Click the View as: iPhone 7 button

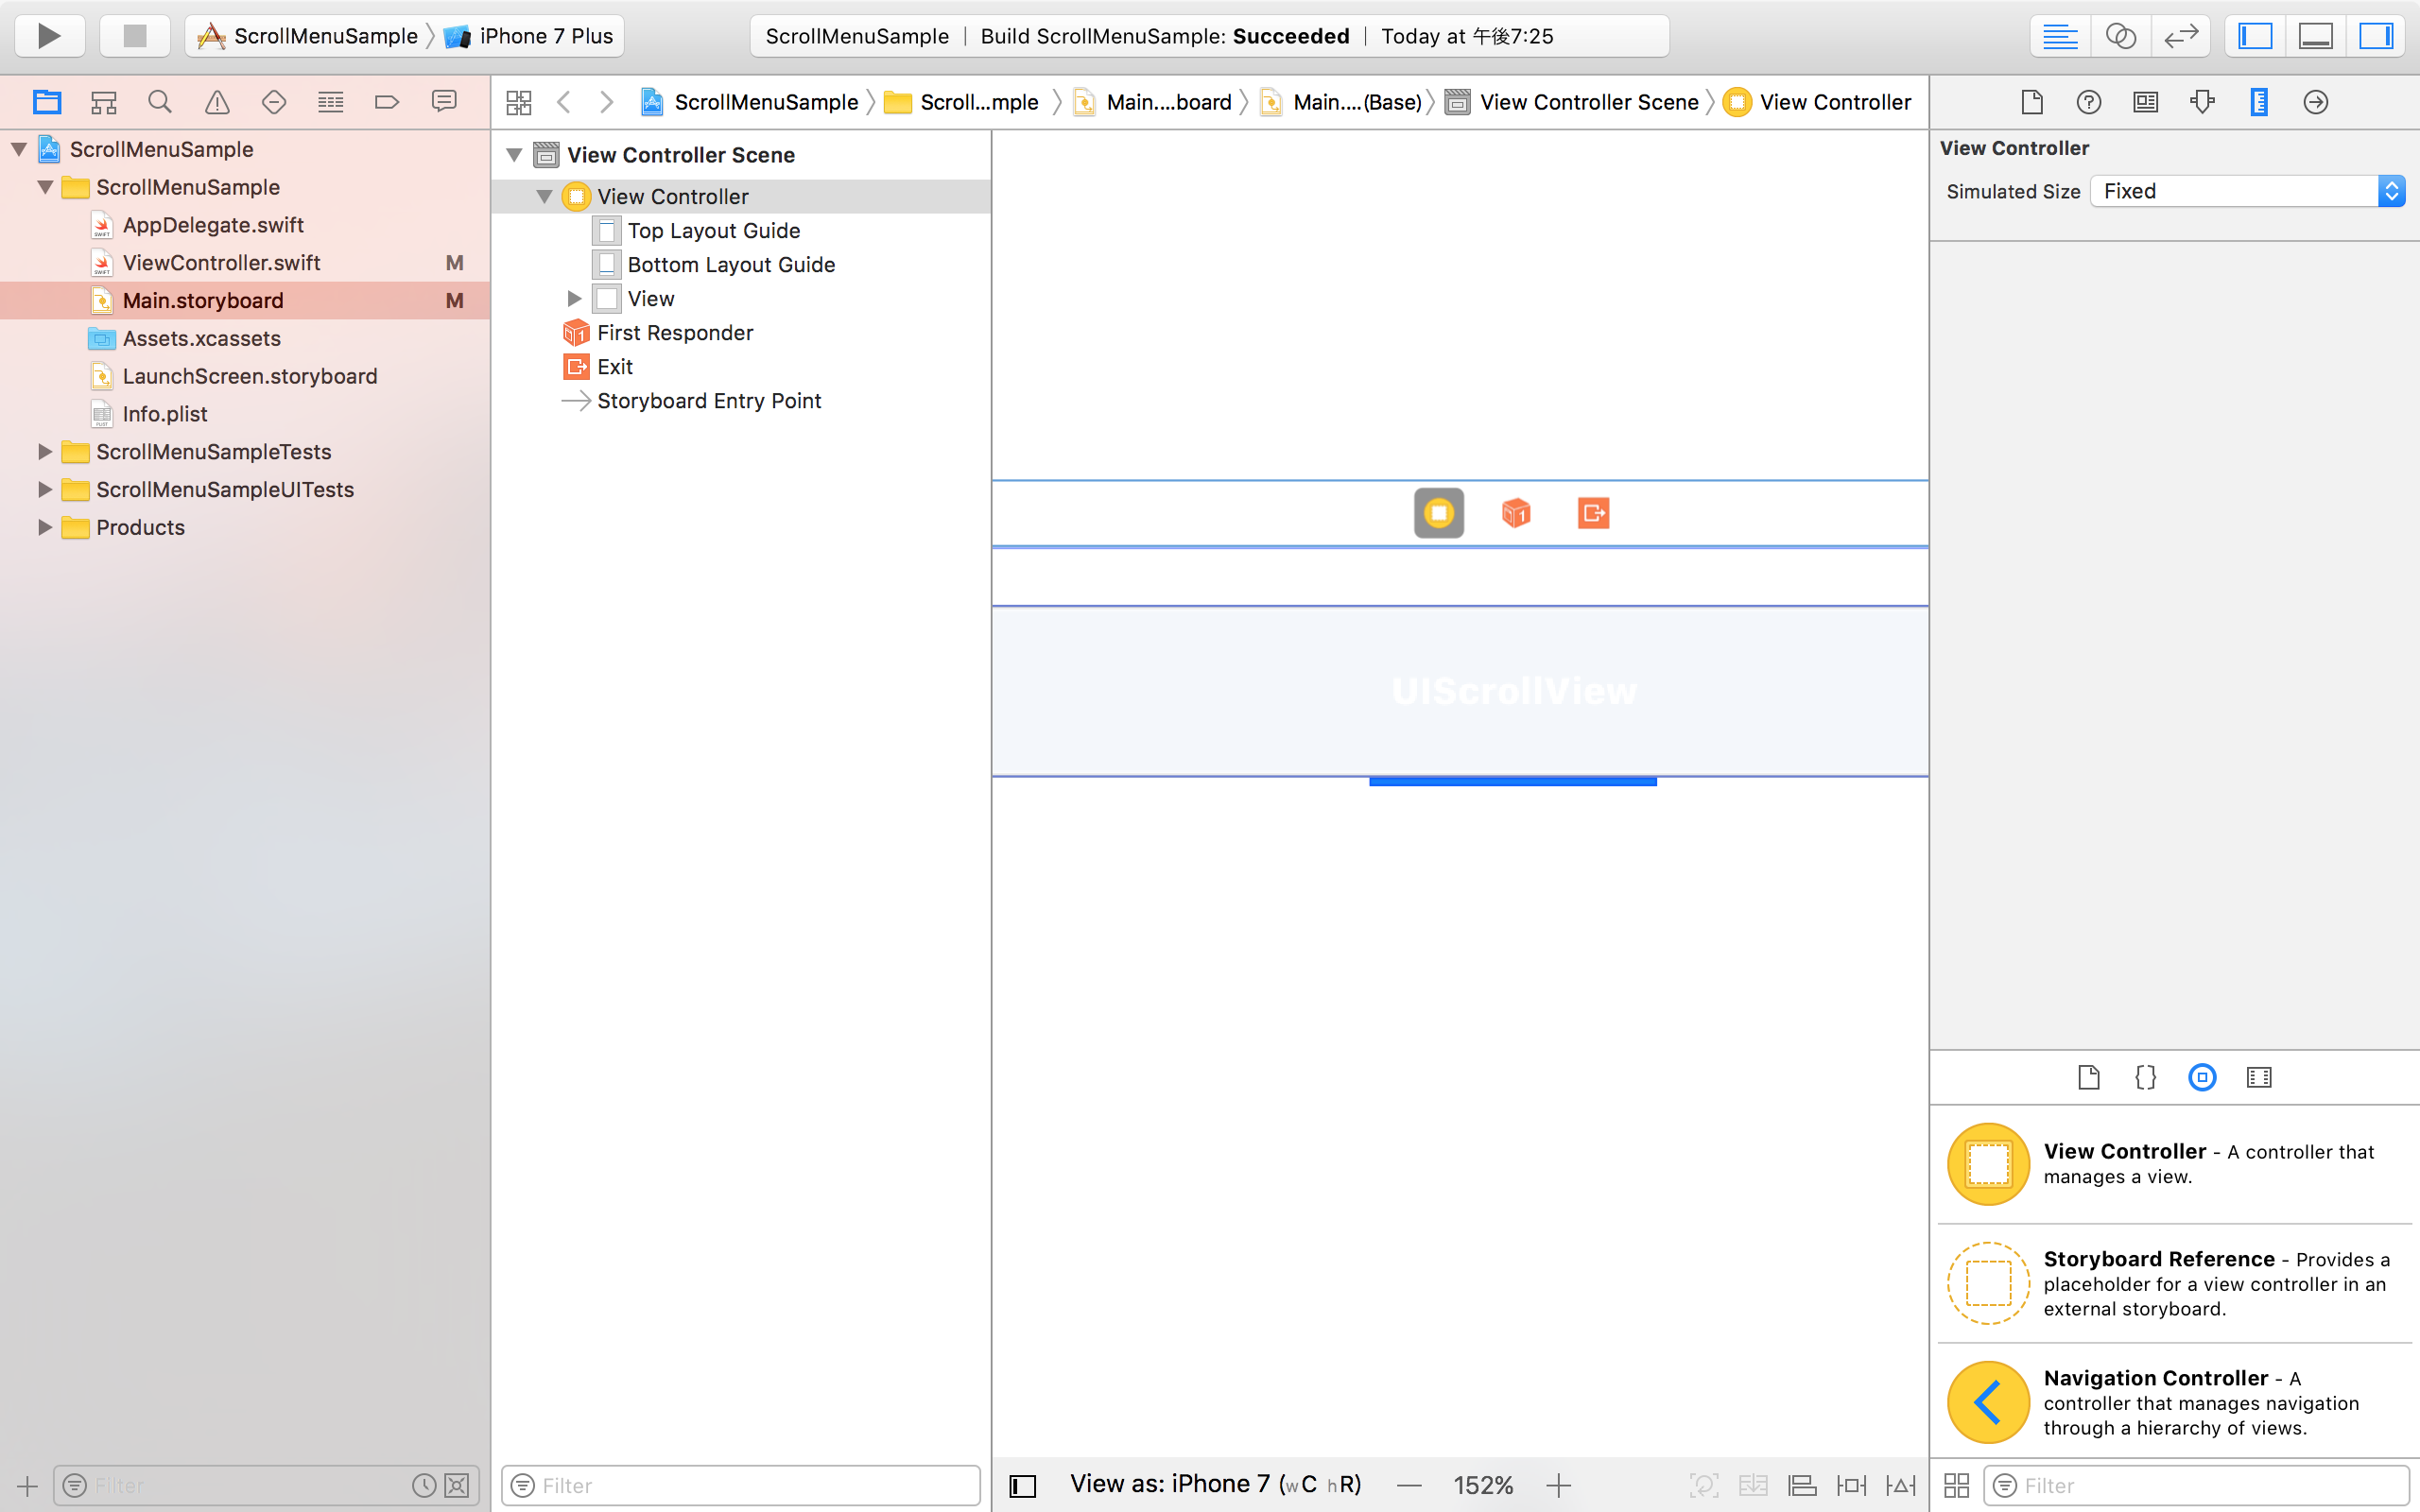pyautogui.click(x=1213, y=1484)
